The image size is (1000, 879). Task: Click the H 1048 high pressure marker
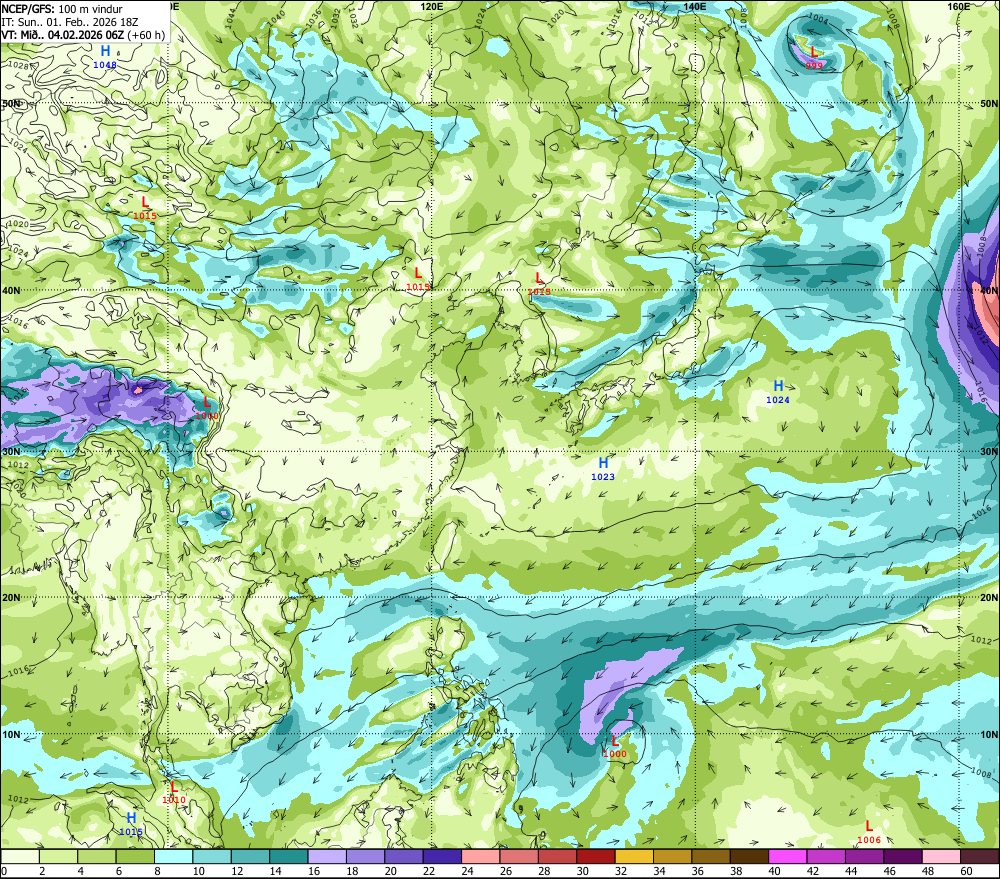coord(105,56)
